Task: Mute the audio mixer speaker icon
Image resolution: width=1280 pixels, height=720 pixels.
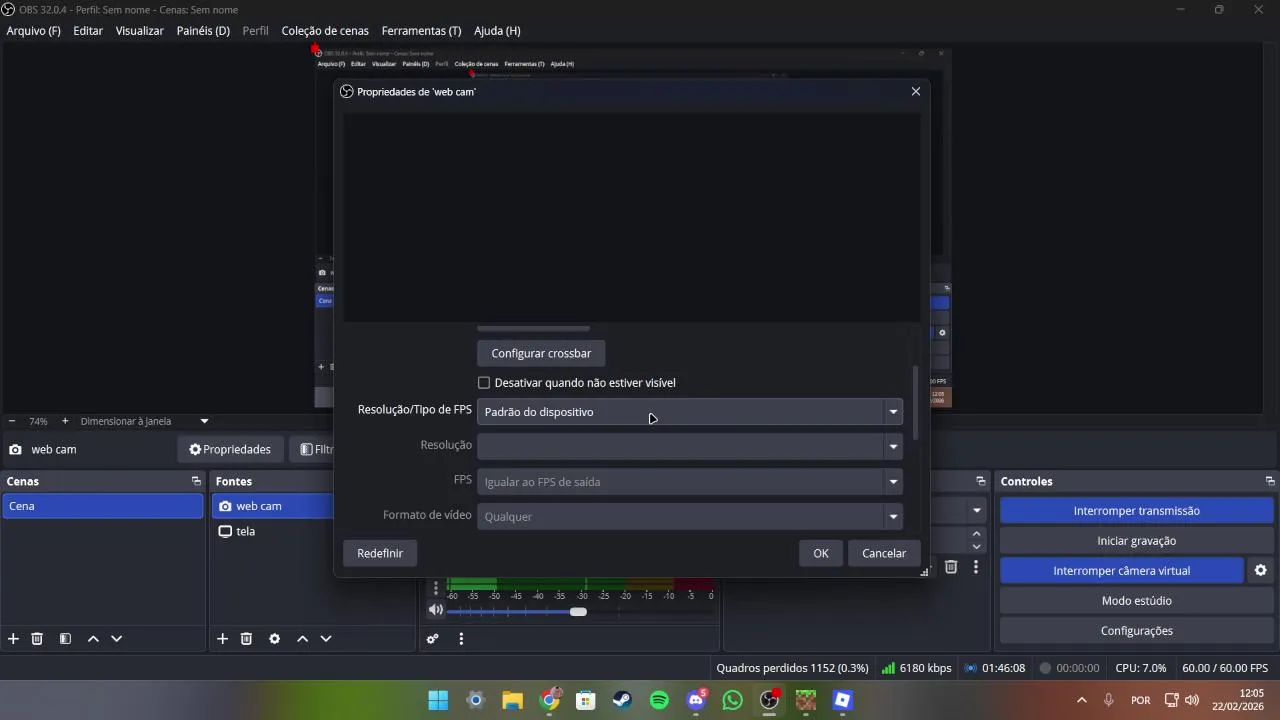Action: click(436, 610)
